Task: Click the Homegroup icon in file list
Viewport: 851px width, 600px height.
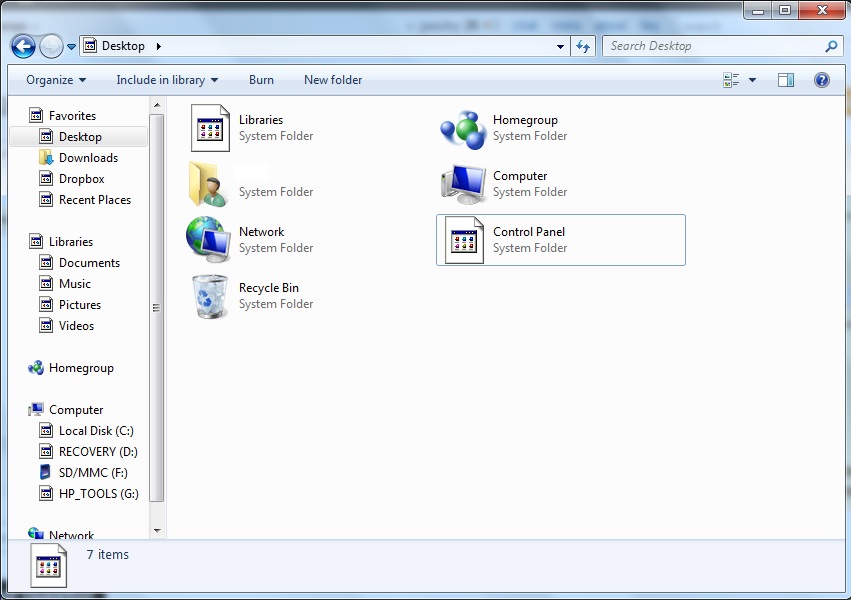Action: pos(464,128)
